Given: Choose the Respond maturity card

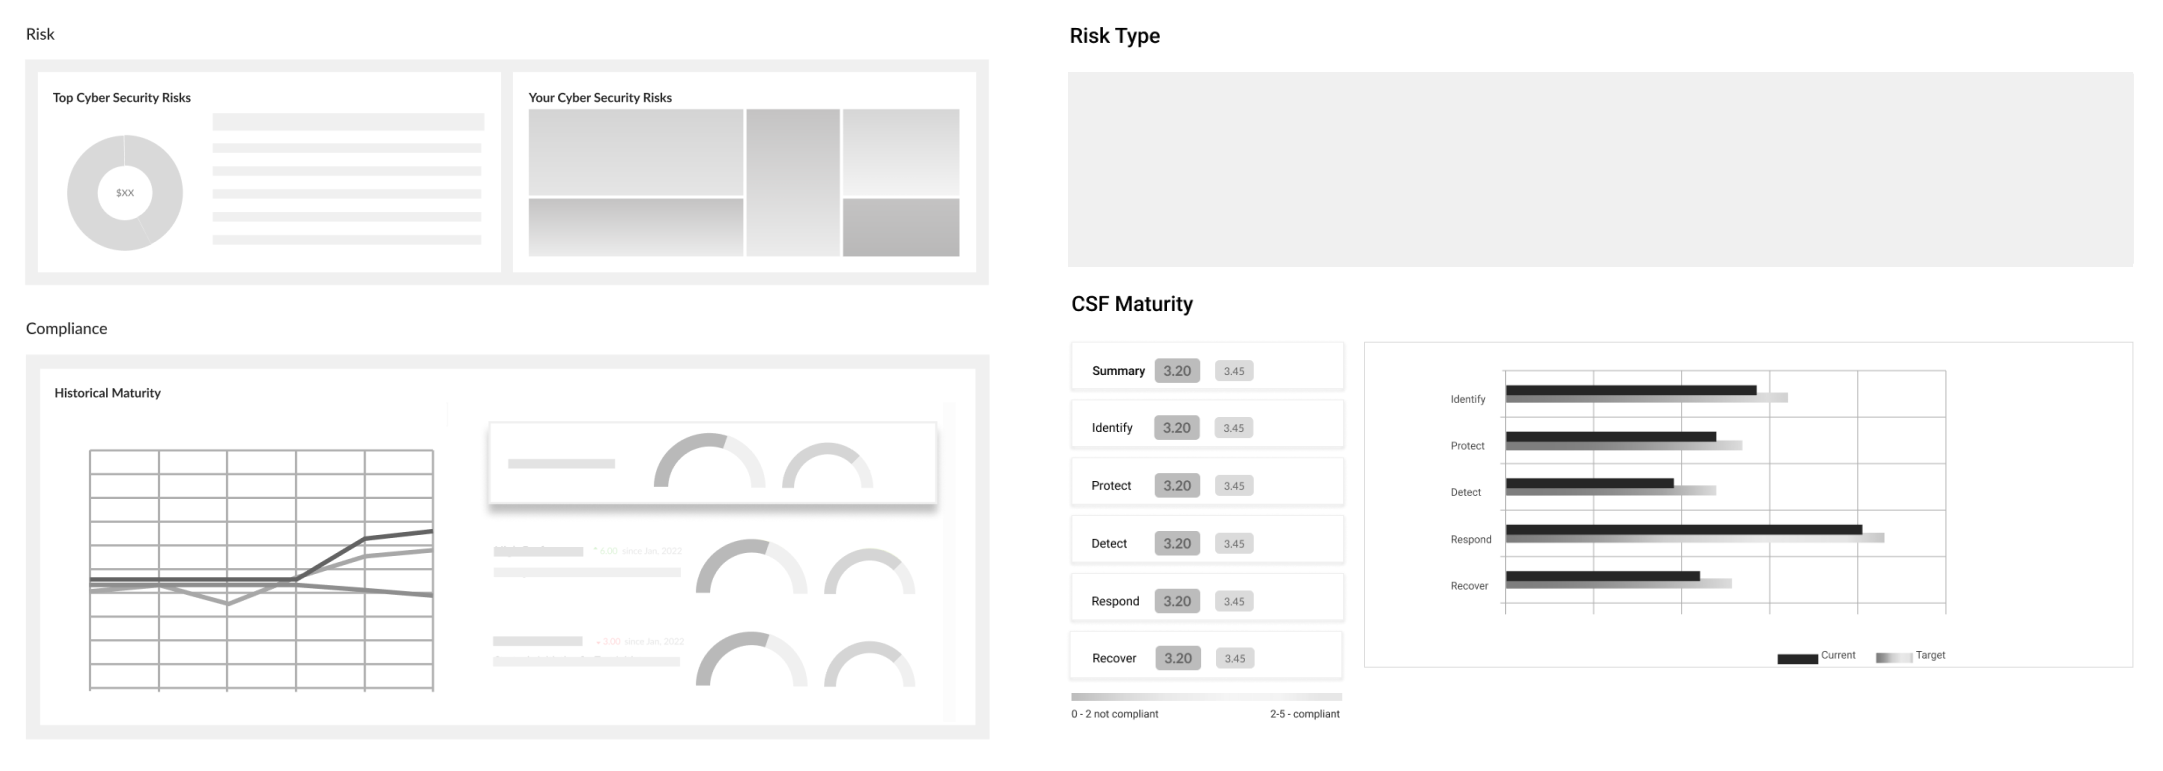Looking at the screenshot, I should 1207,597.
